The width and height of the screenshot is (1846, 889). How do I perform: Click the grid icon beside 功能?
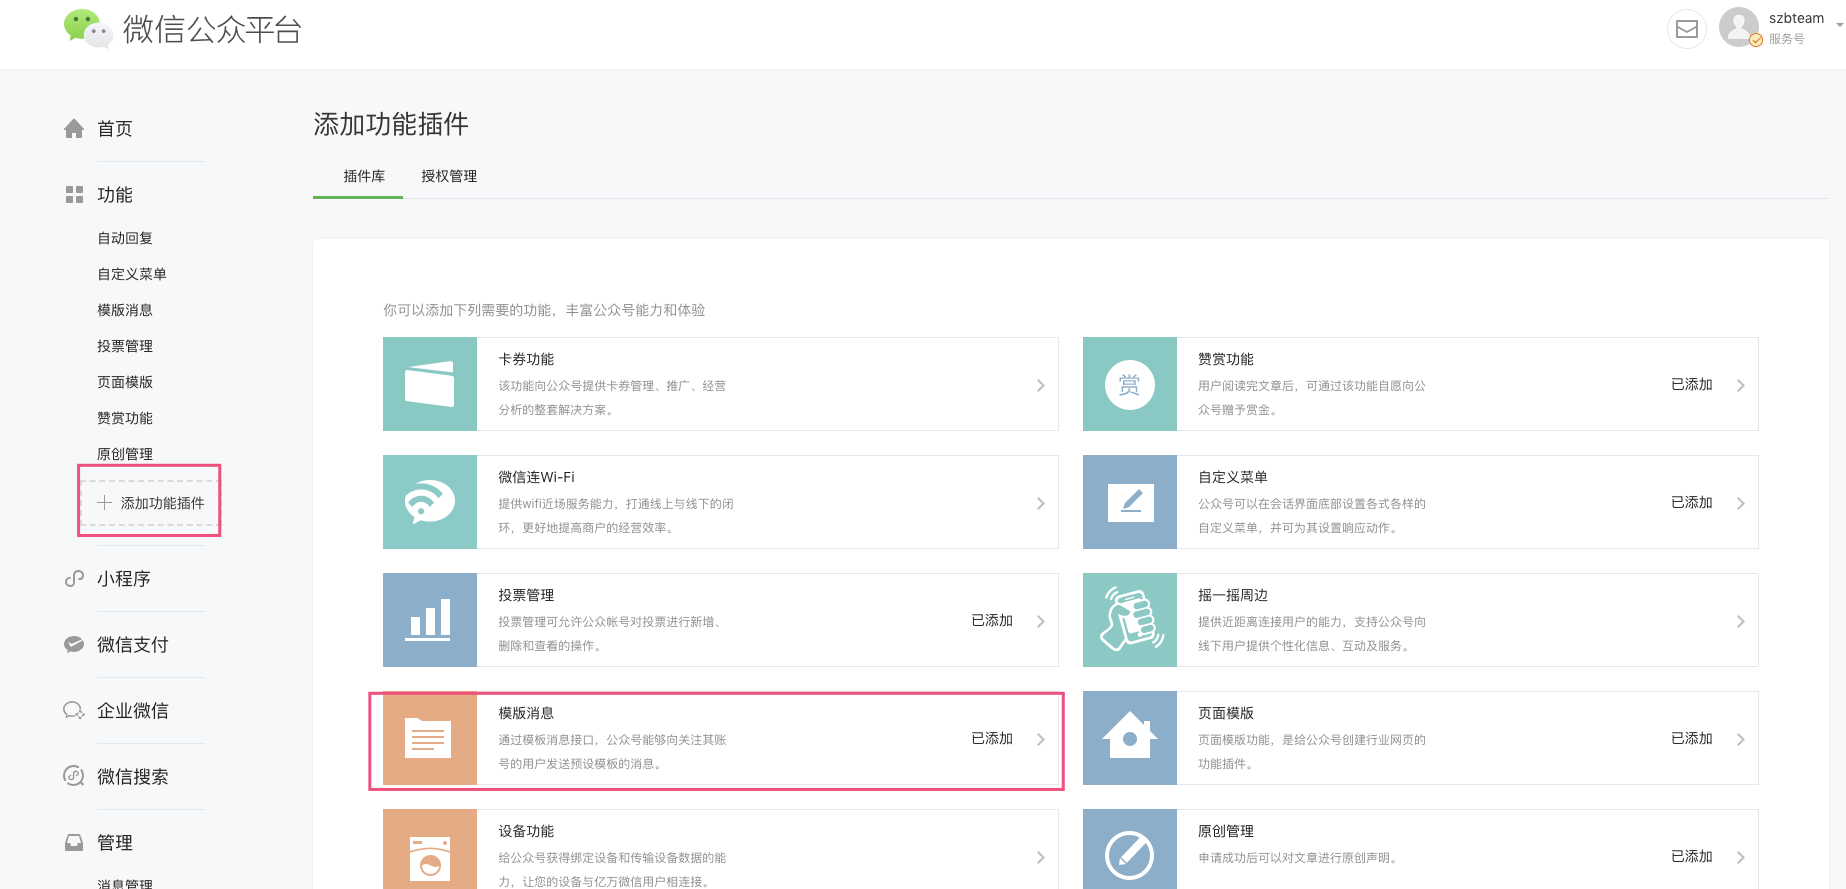click(x=74, y=194)
